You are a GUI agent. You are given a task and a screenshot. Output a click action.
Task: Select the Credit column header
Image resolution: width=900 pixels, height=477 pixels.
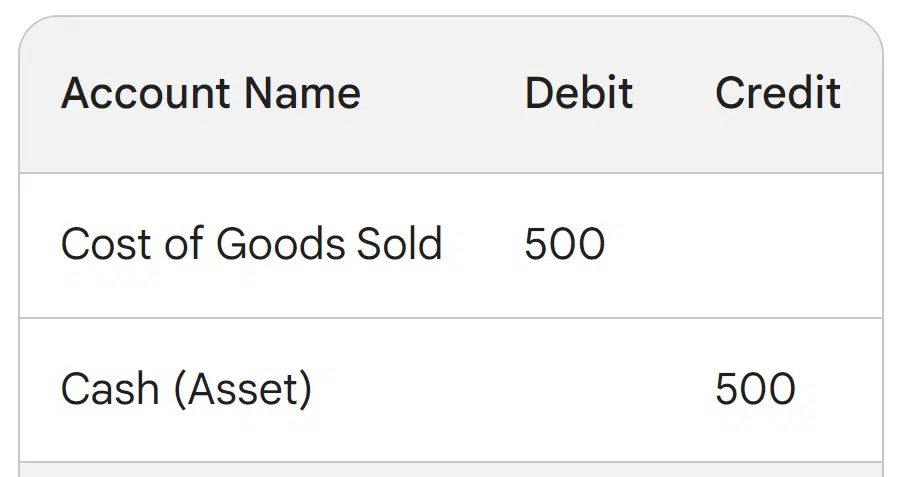[x=777, y=94]
